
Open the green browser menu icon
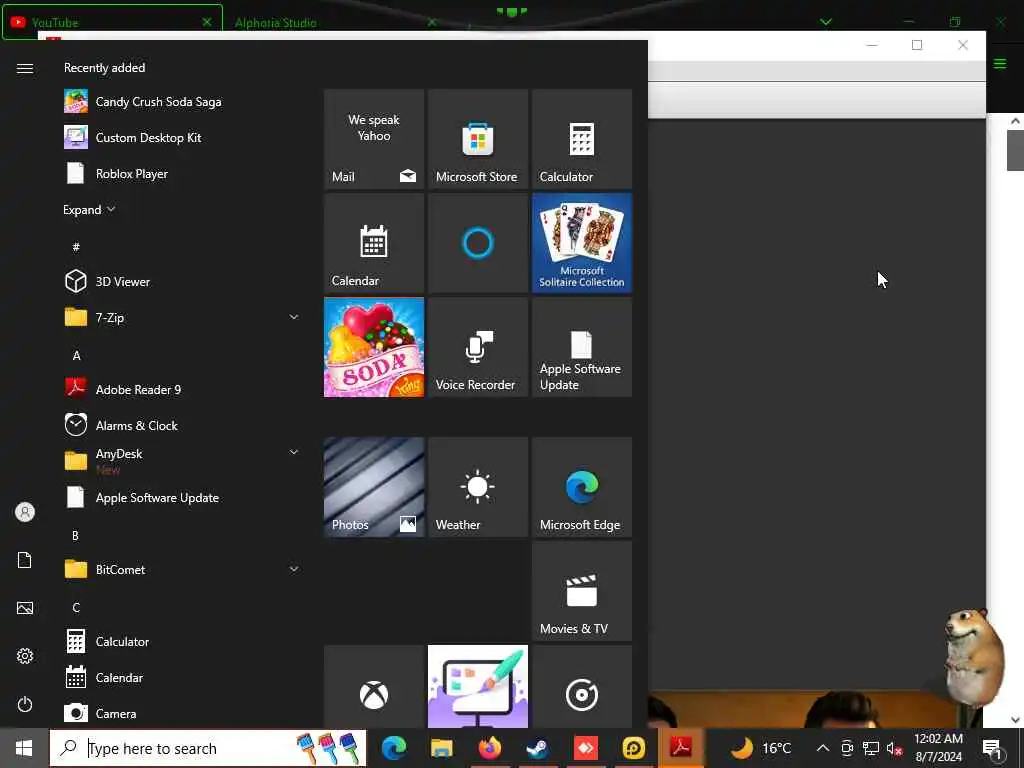[1000, 63]
